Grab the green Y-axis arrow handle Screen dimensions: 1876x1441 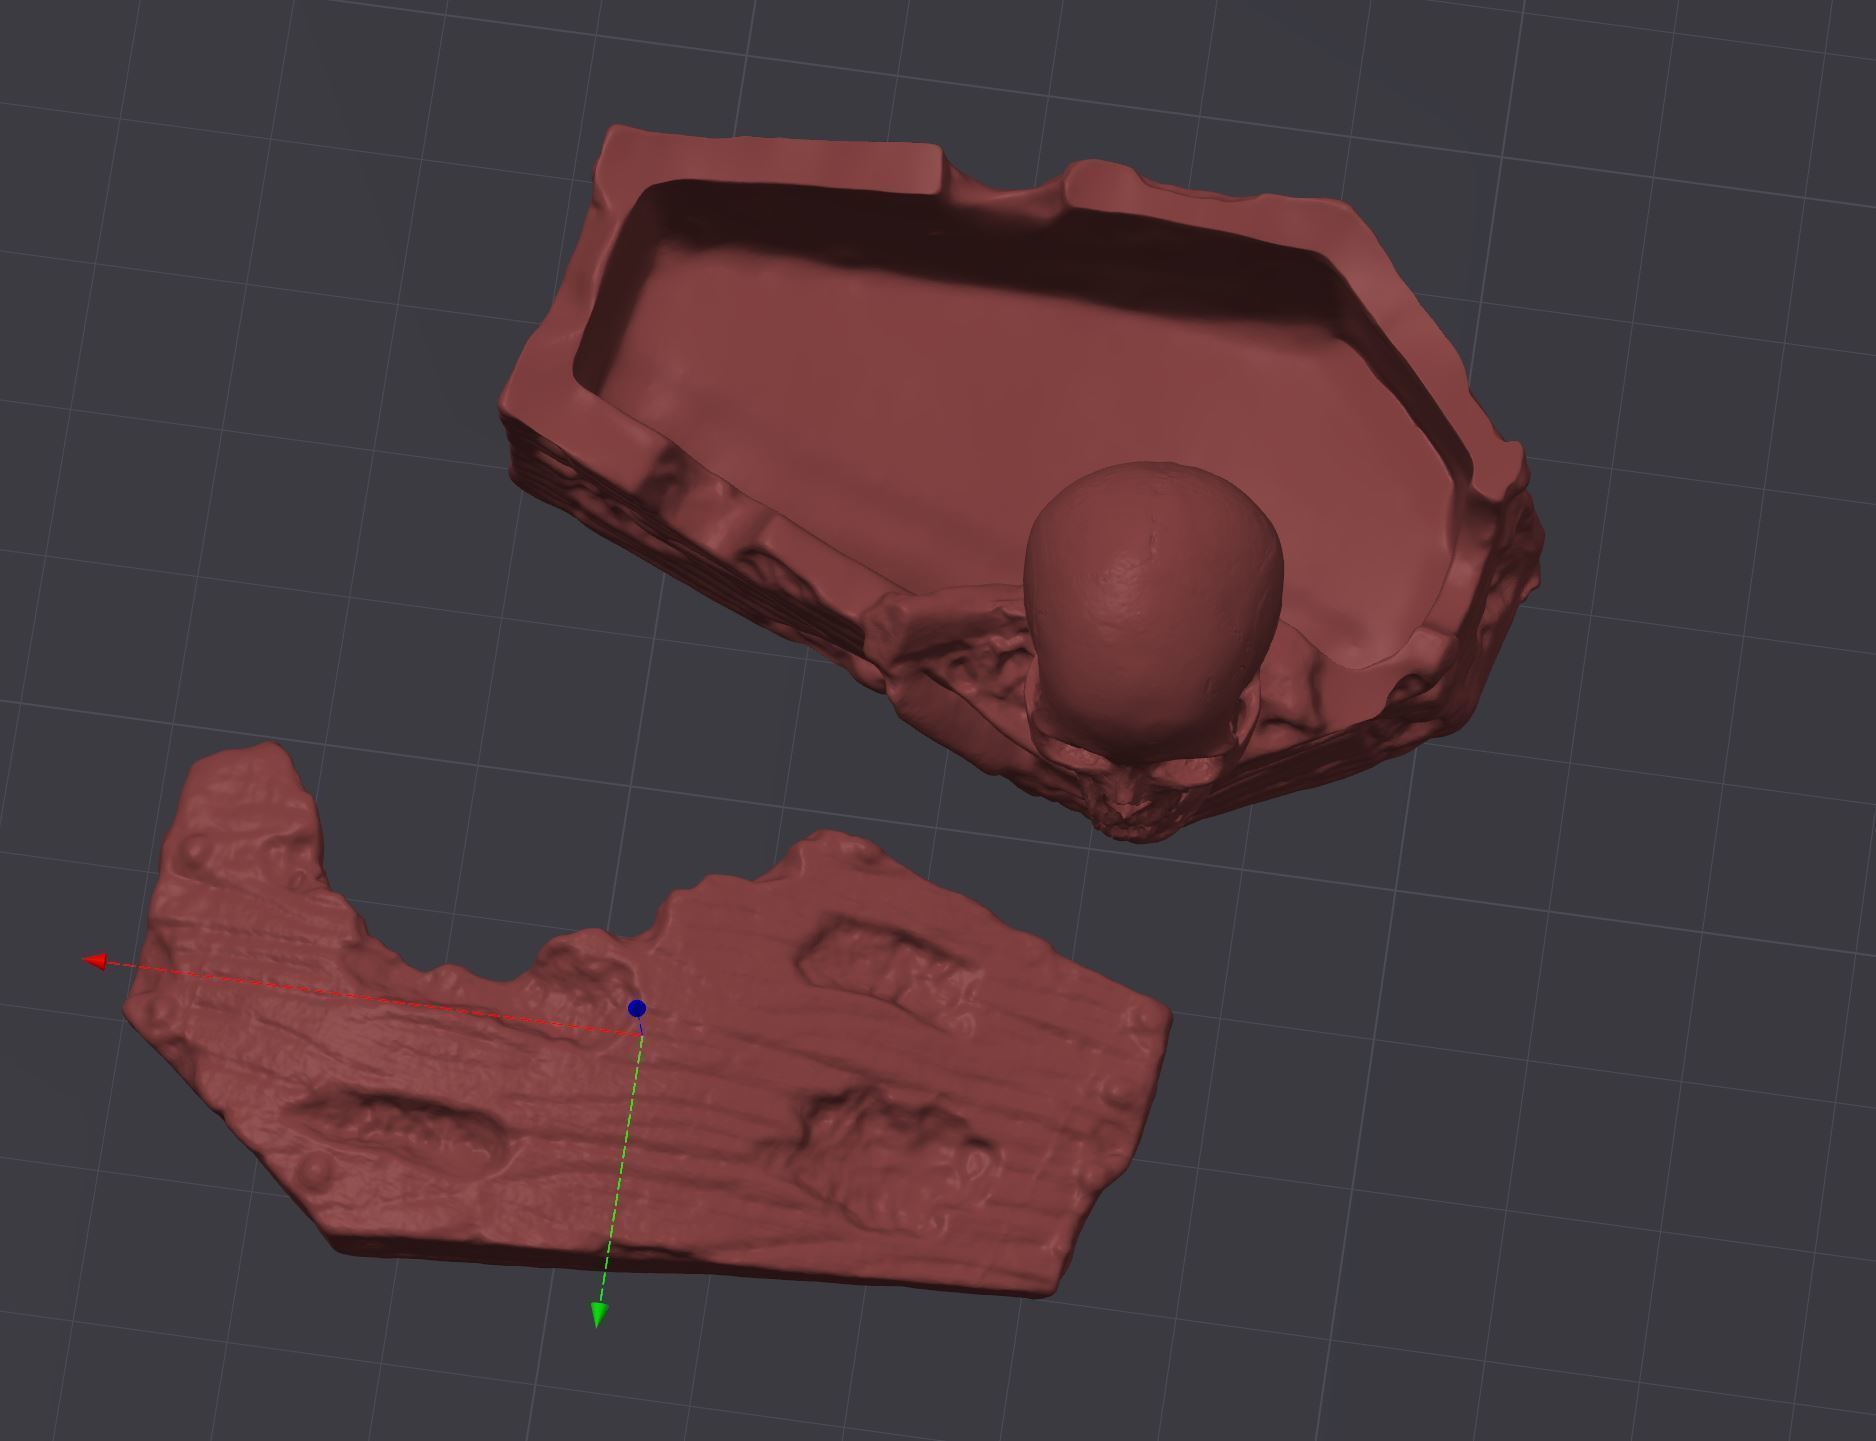598,1315
